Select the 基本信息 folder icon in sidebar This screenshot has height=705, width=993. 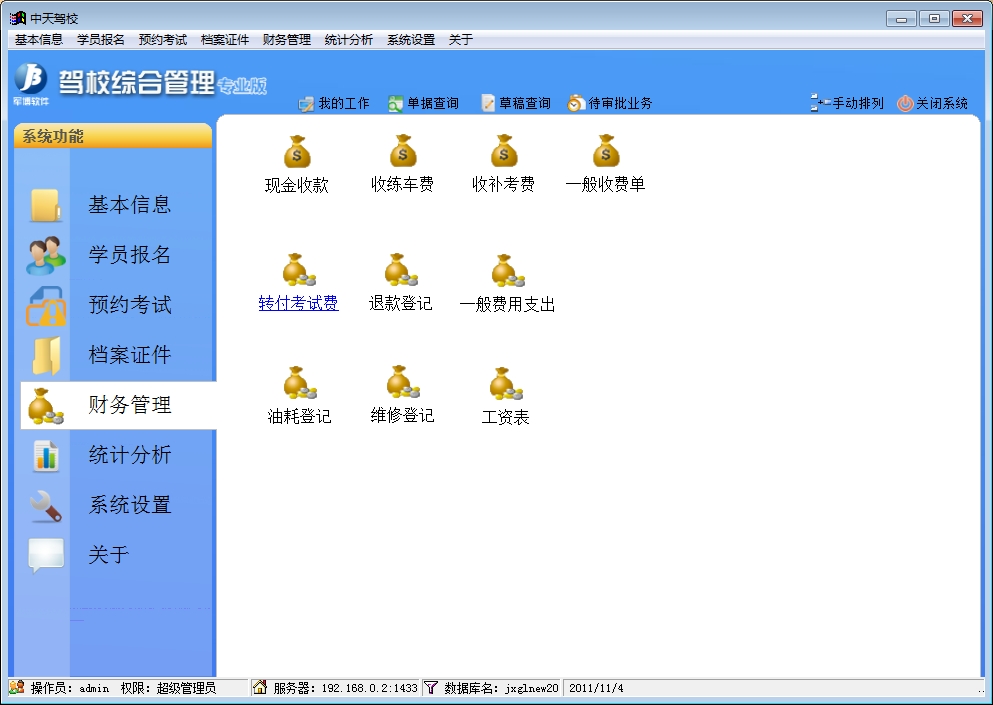click(x=46, y=205)
